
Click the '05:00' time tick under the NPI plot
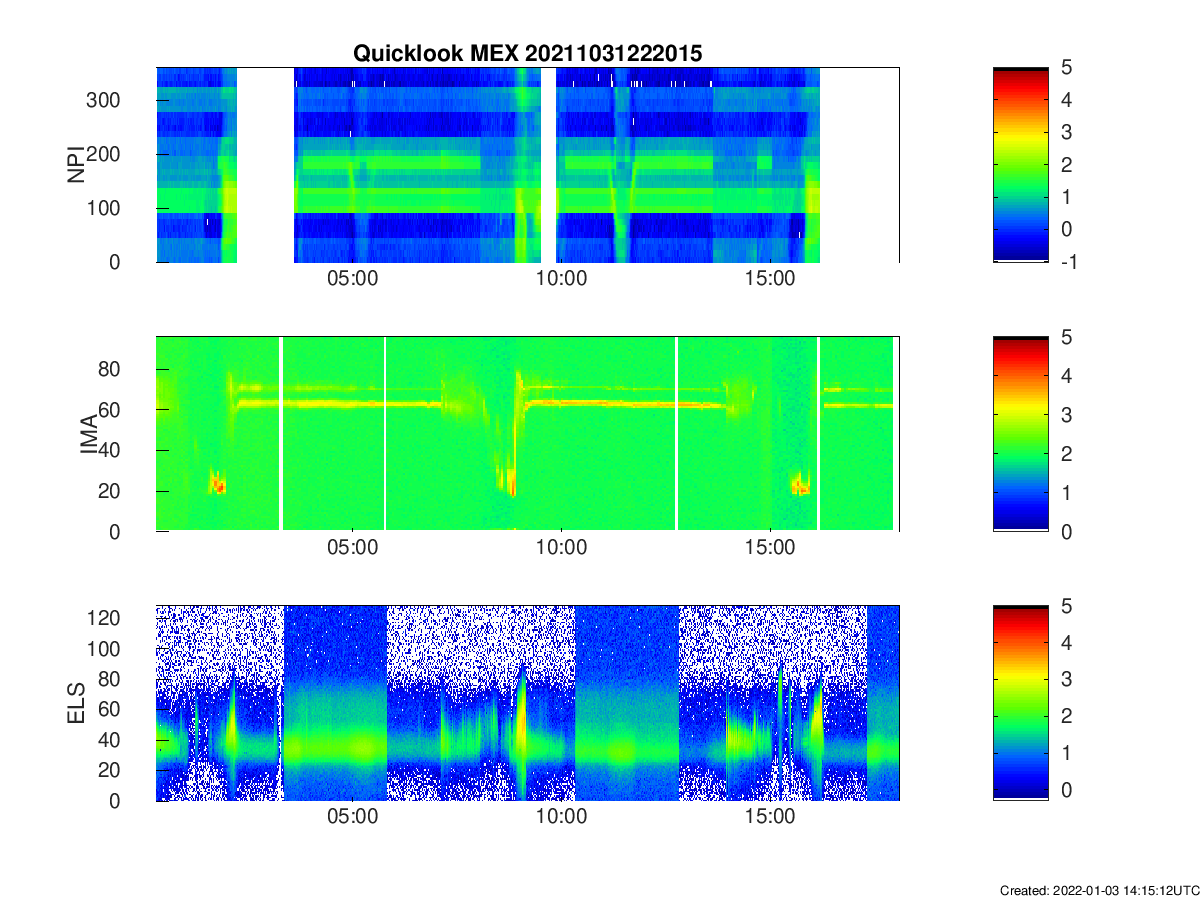click(352, 279)
